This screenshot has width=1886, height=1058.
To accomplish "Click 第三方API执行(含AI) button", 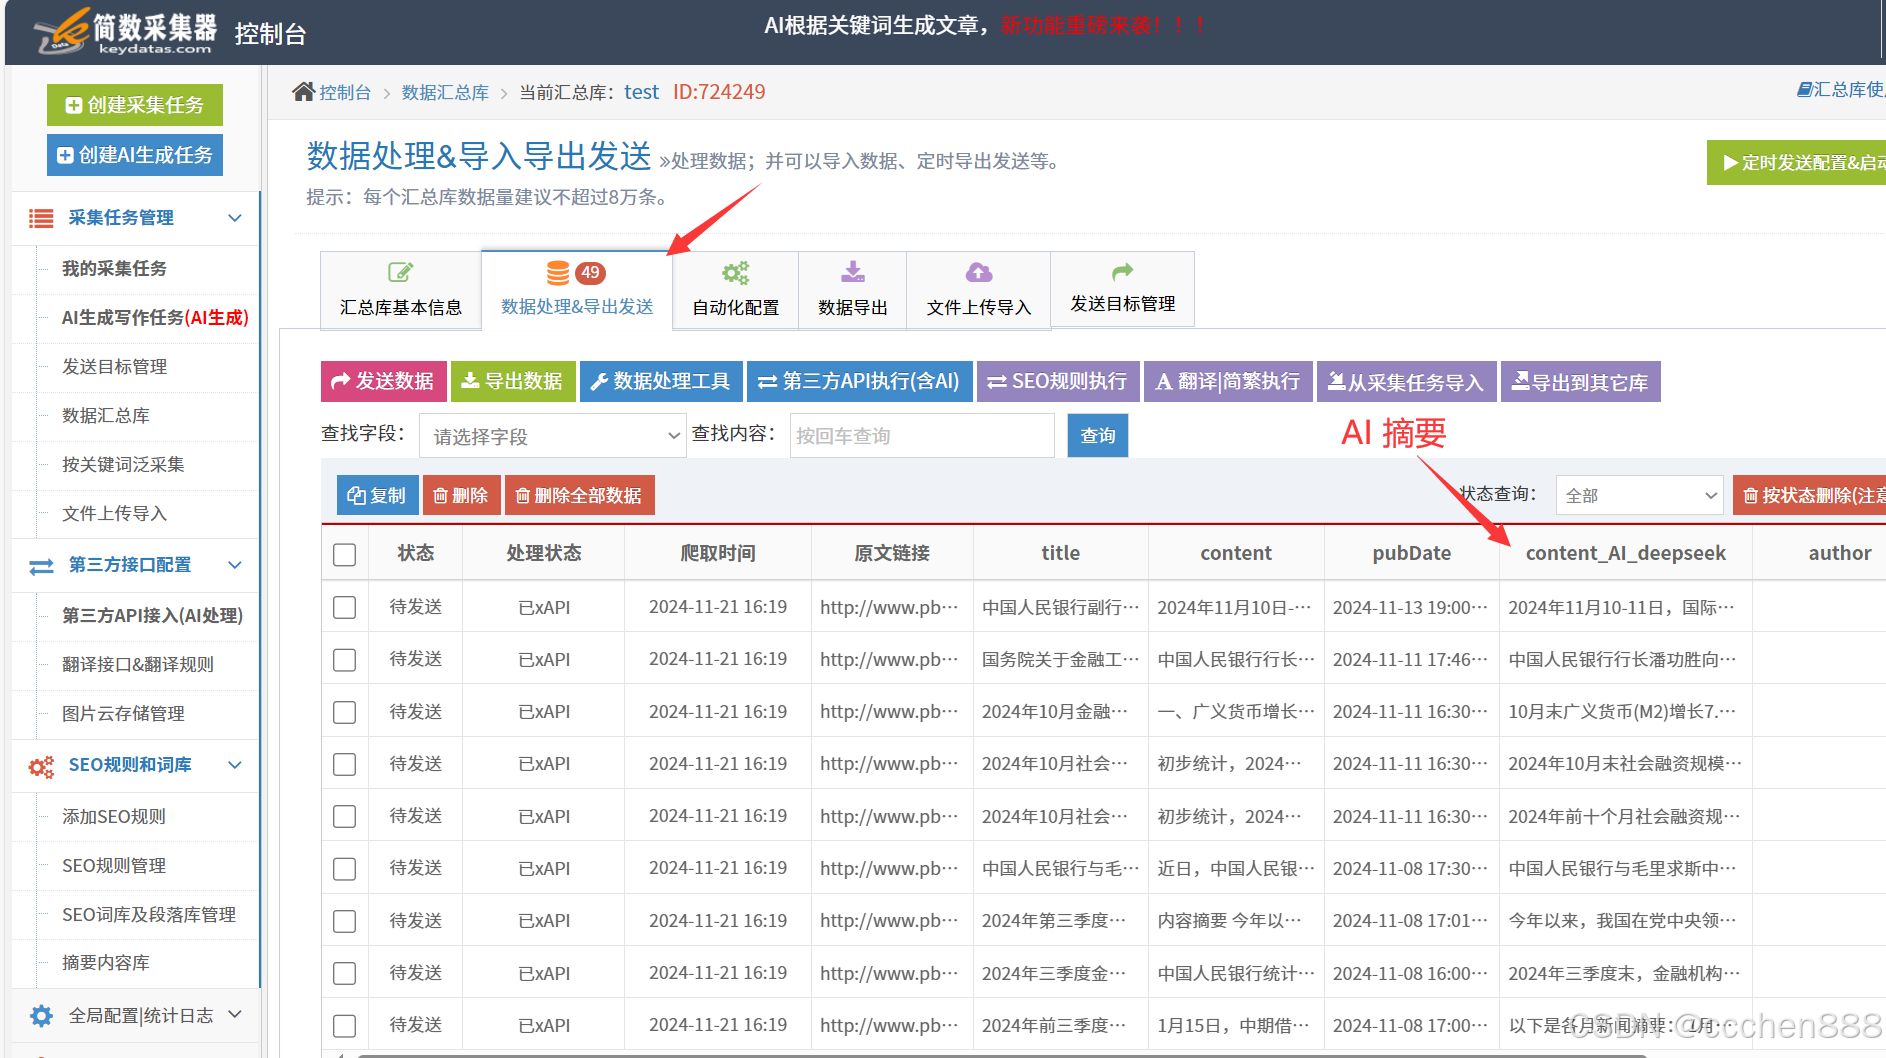I will coord(860,381).
